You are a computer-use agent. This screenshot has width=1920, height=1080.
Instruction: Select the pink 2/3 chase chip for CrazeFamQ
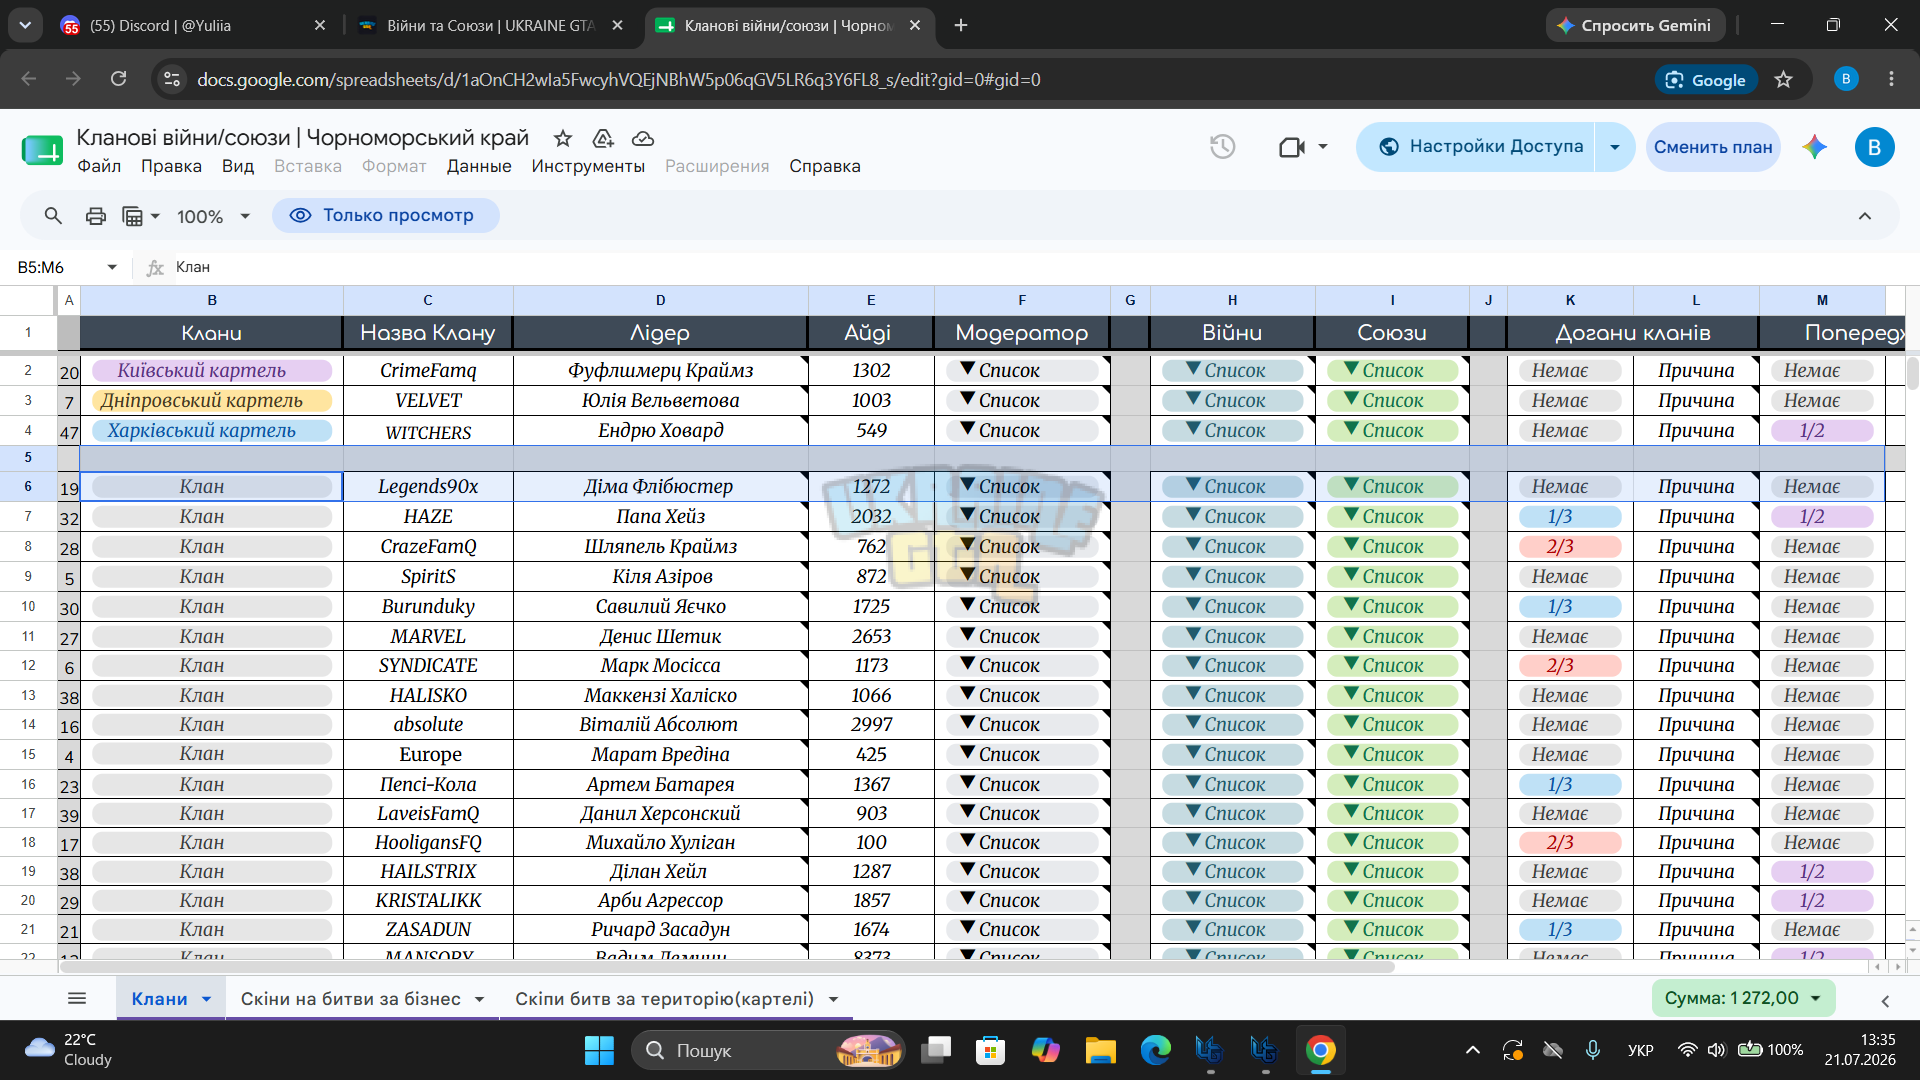1569,547
